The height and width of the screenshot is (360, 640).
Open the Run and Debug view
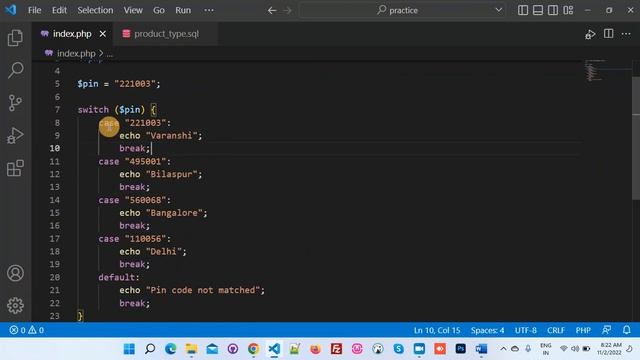point(15,136)
